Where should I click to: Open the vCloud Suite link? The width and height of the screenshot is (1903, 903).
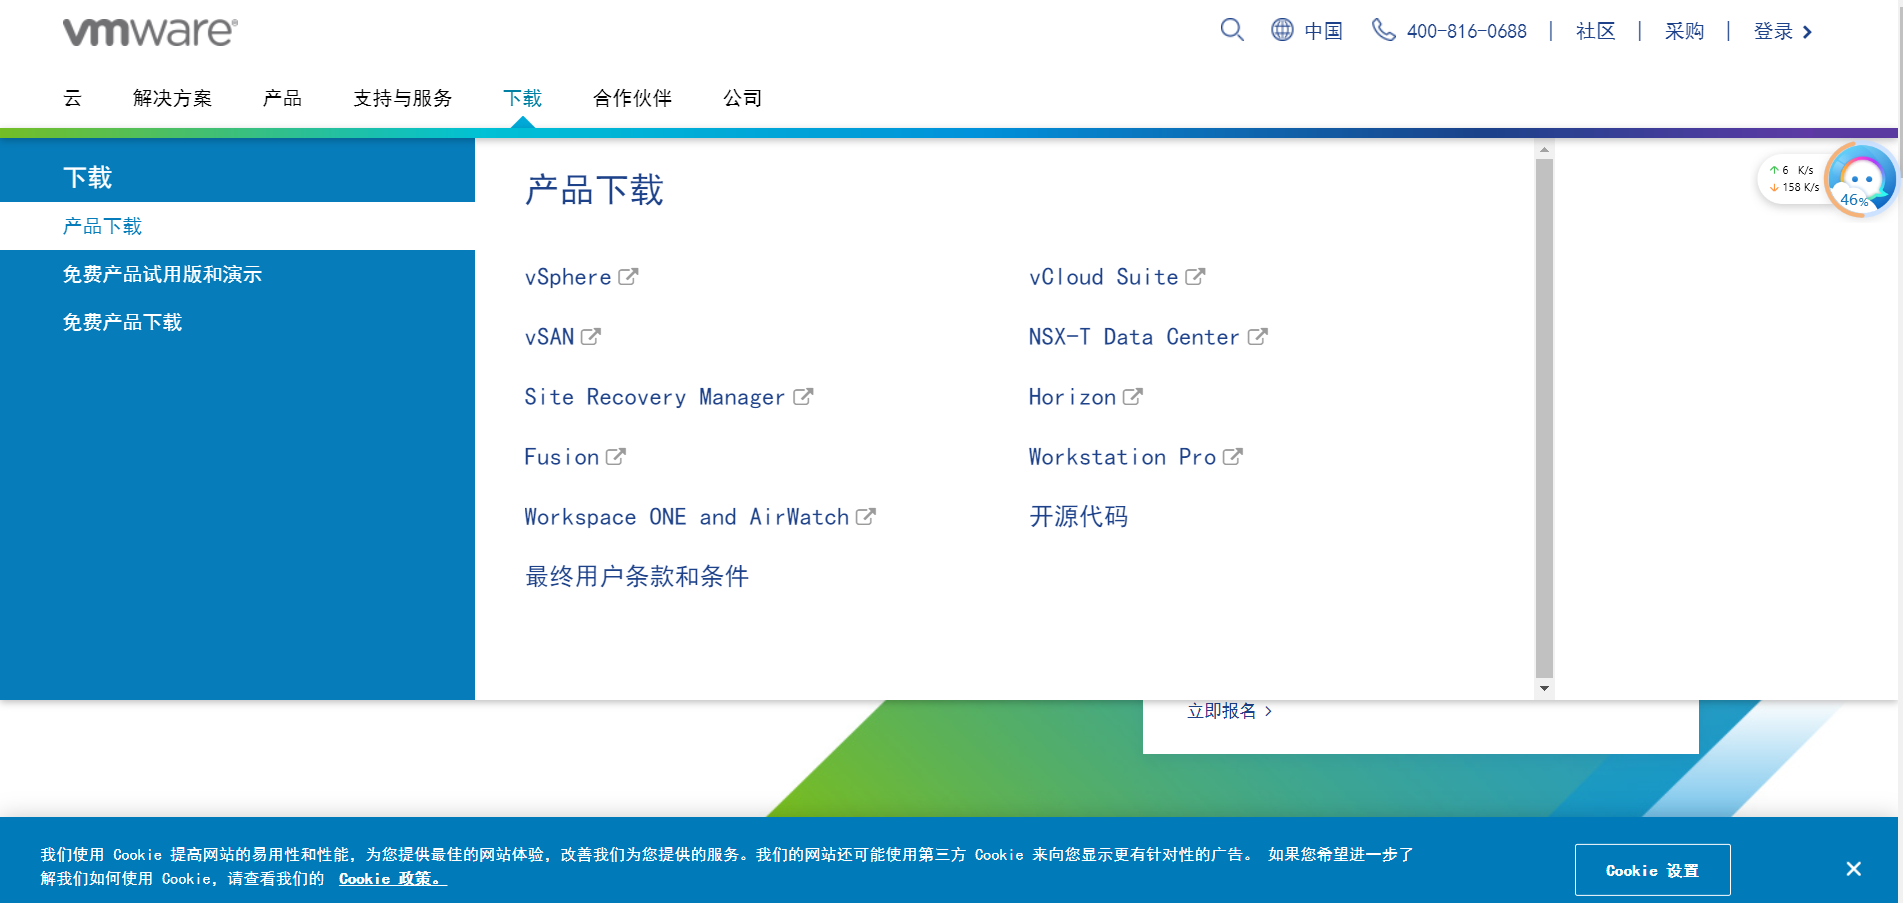pos(1104,277)
